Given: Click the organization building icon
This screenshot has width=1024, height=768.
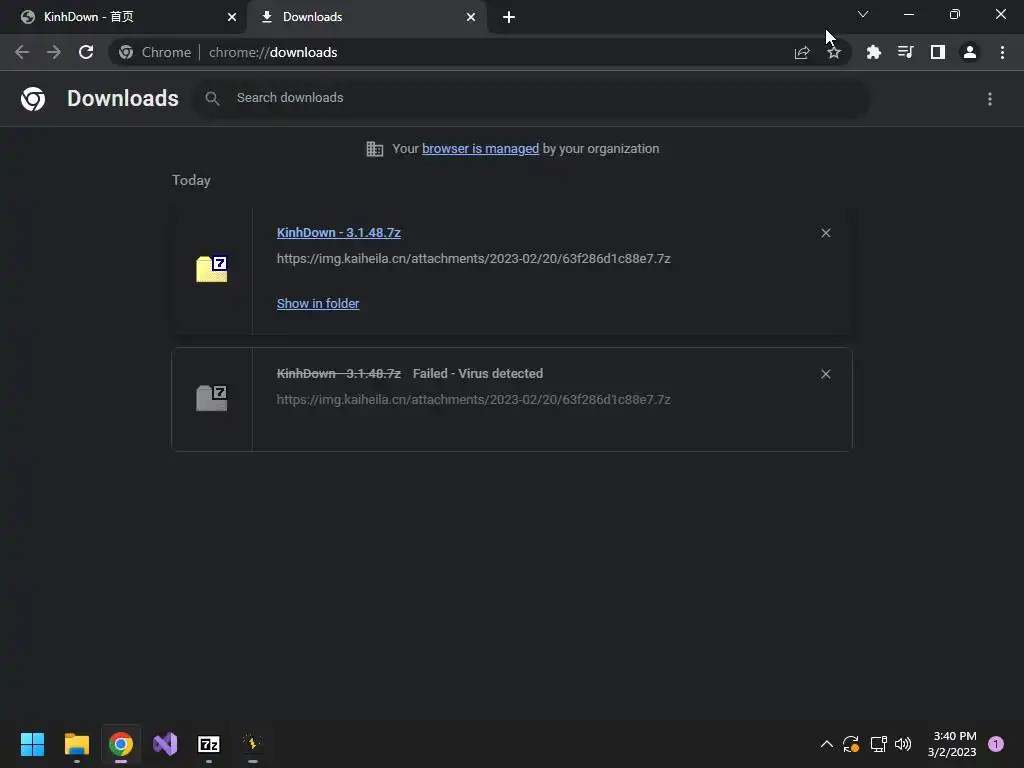Looking at the screenshot, I should [x=375, y=149].
